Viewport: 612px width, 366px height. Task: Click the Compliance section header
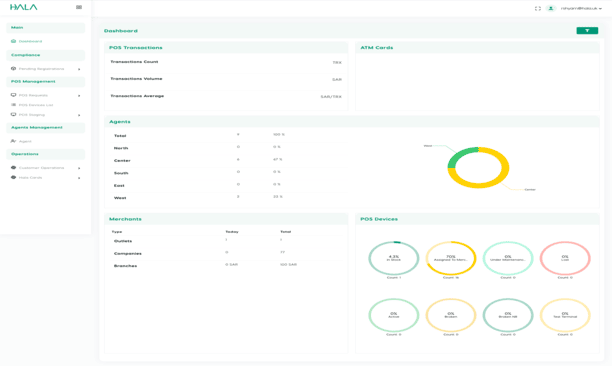[46, 55]
